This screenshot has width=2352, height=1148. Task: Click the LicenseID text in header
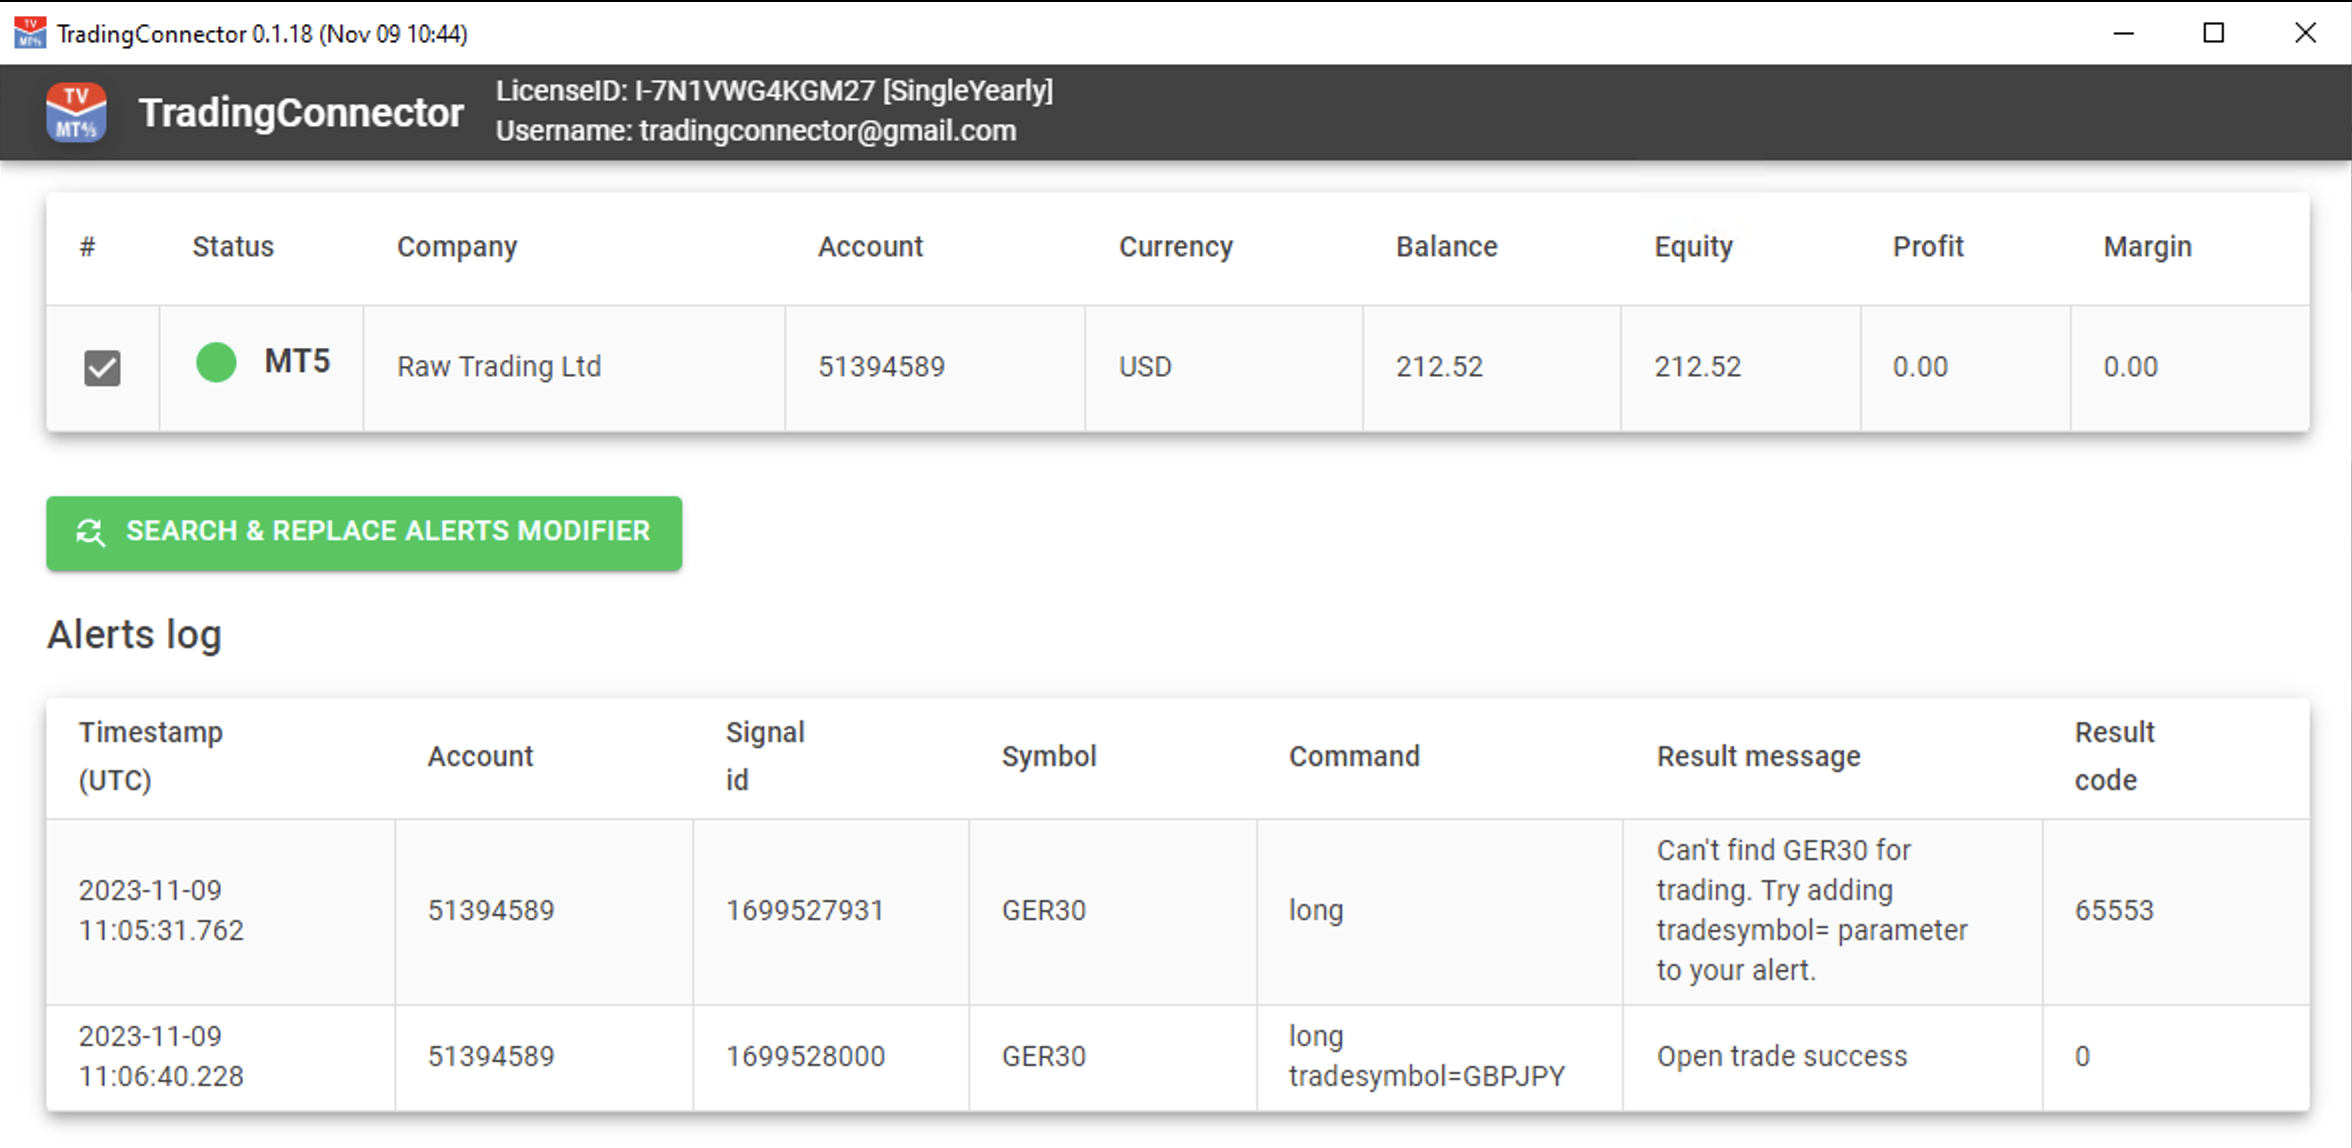click(774, 91)
